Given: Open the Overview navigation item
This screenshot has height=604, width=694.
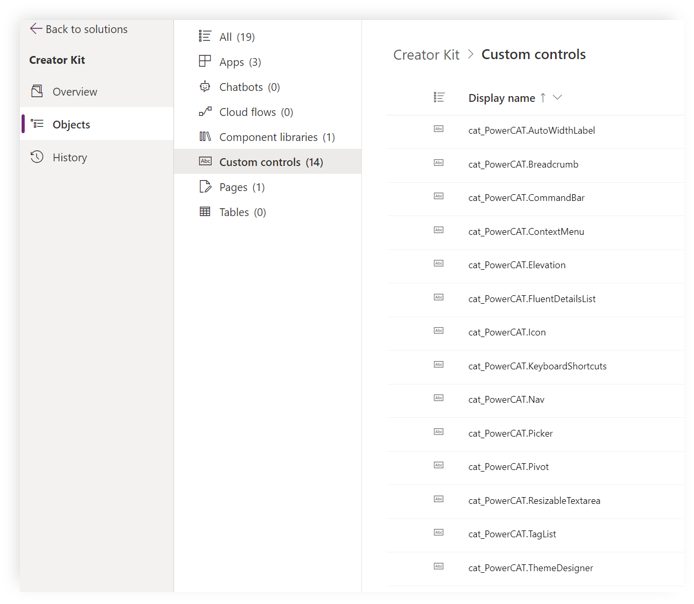Looking at the screenshot, I should pos(96,92).
